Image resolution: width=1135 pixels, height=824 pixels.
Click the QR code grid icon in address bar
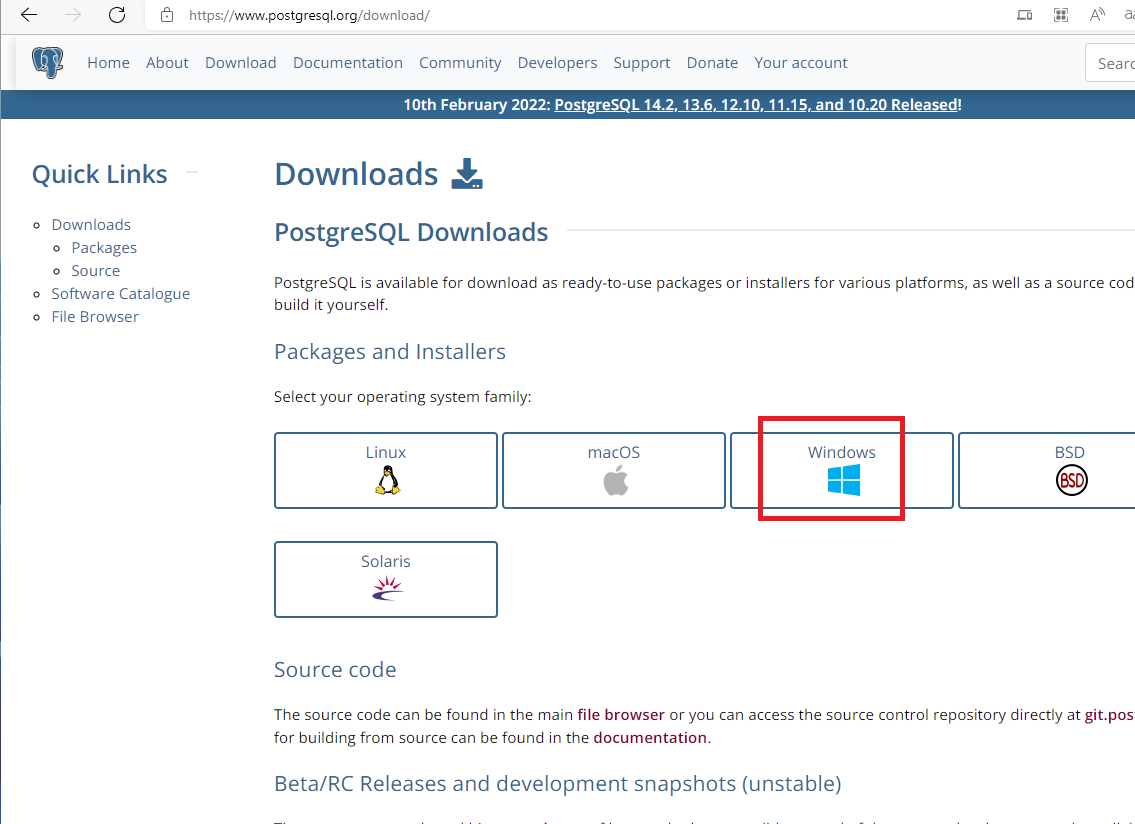pos(1061,15)
